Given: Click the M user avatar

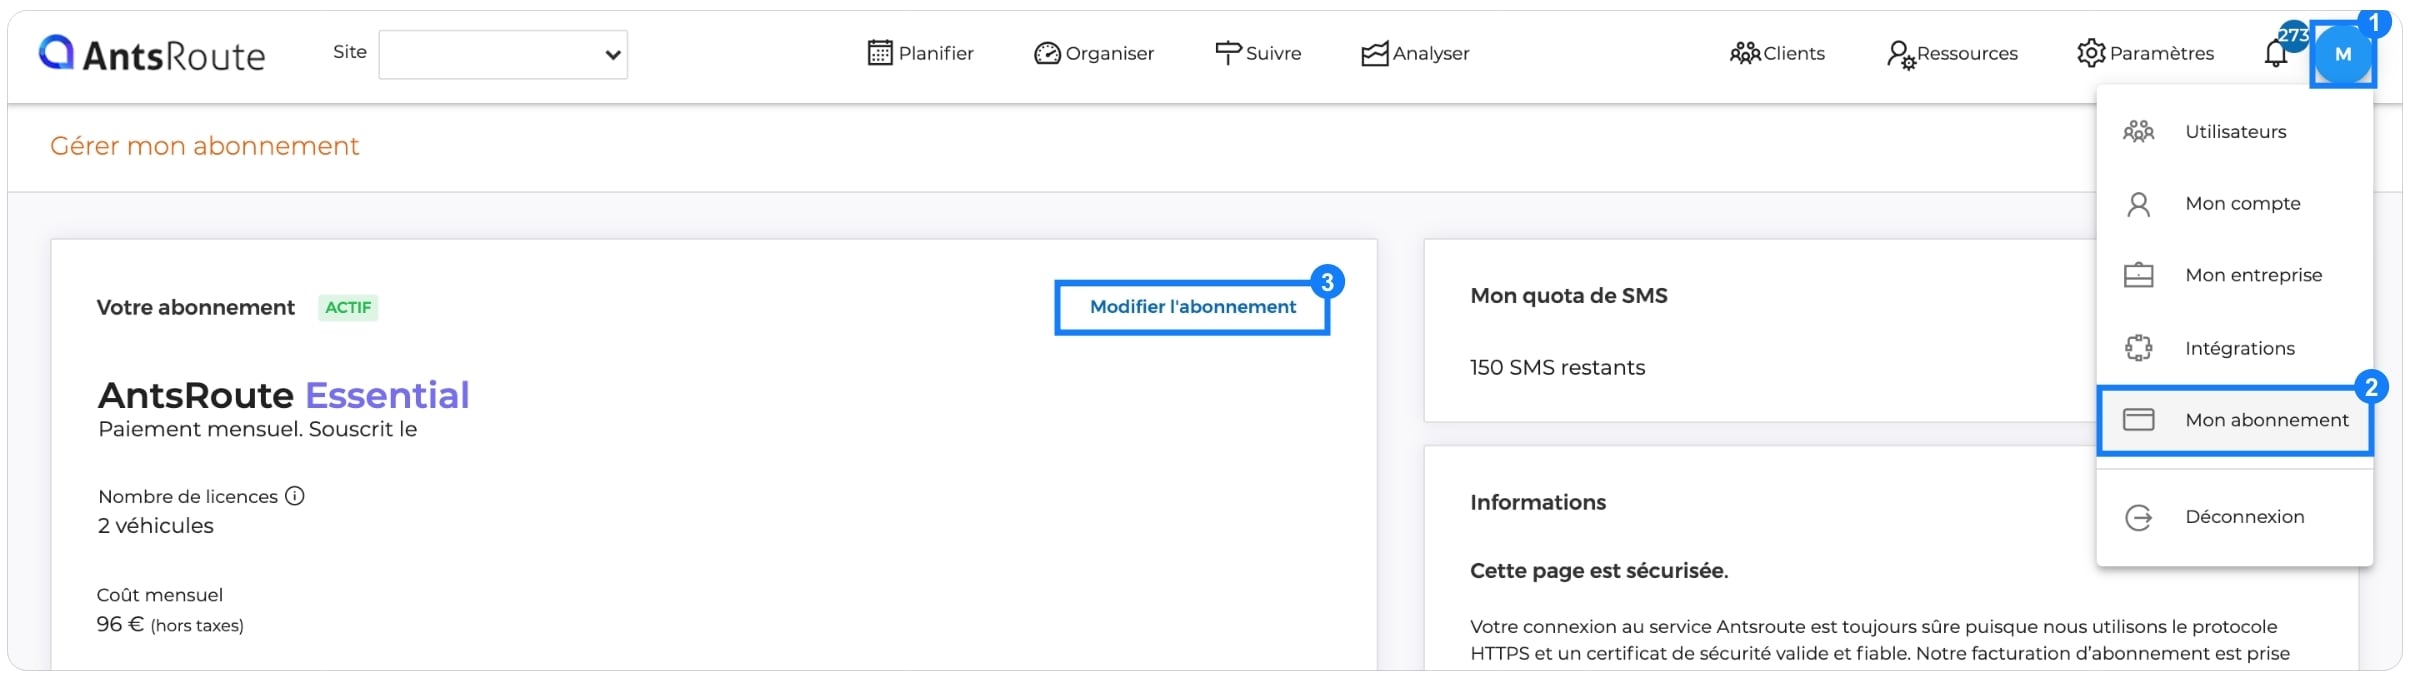Looking at the screenshot, I should [x=2343, y=54].
